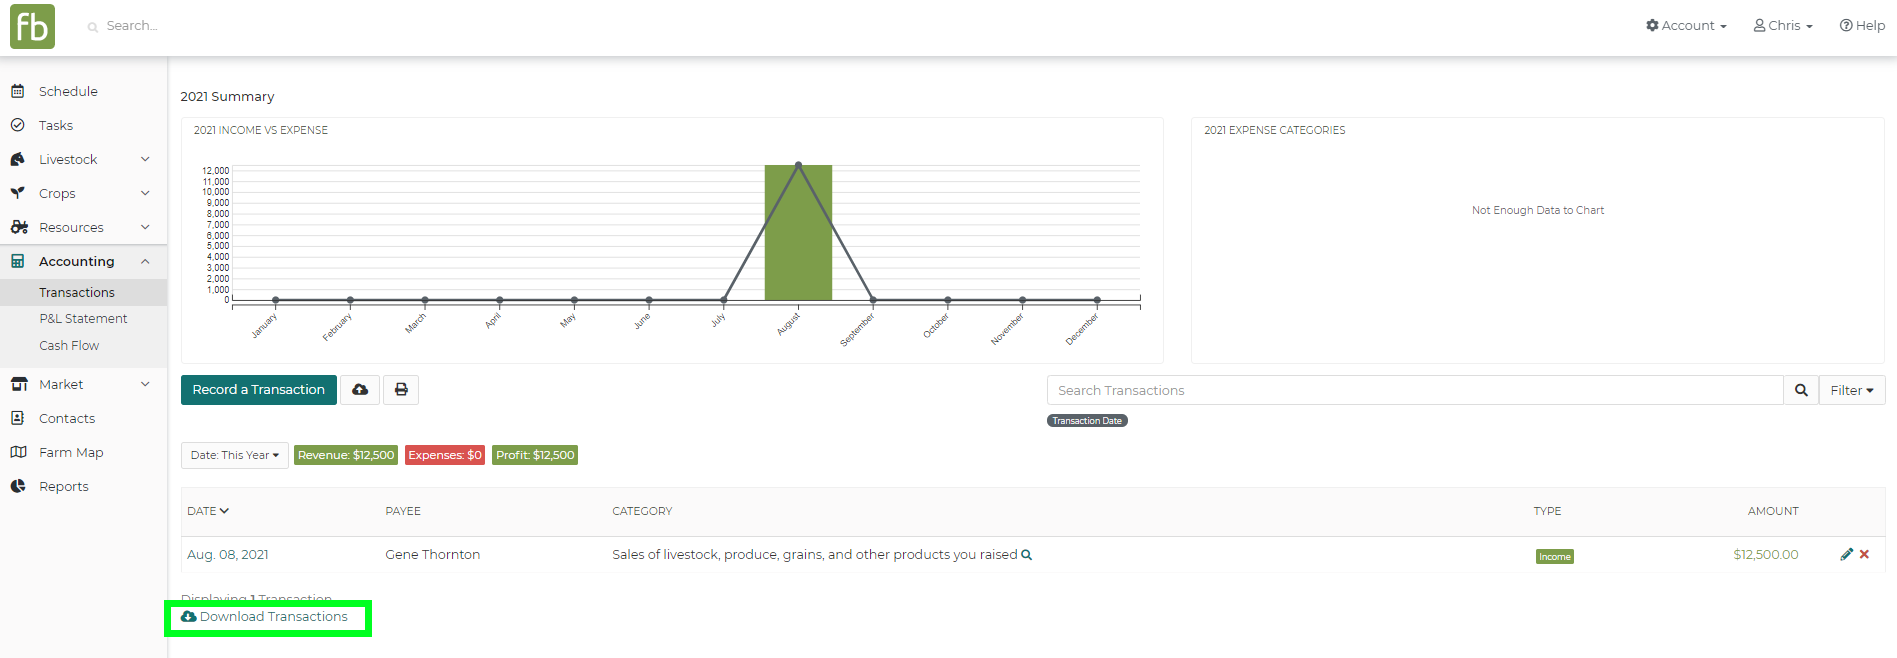Click the Contacts address book icon
1897x658 pixels.
pos(18,418)
